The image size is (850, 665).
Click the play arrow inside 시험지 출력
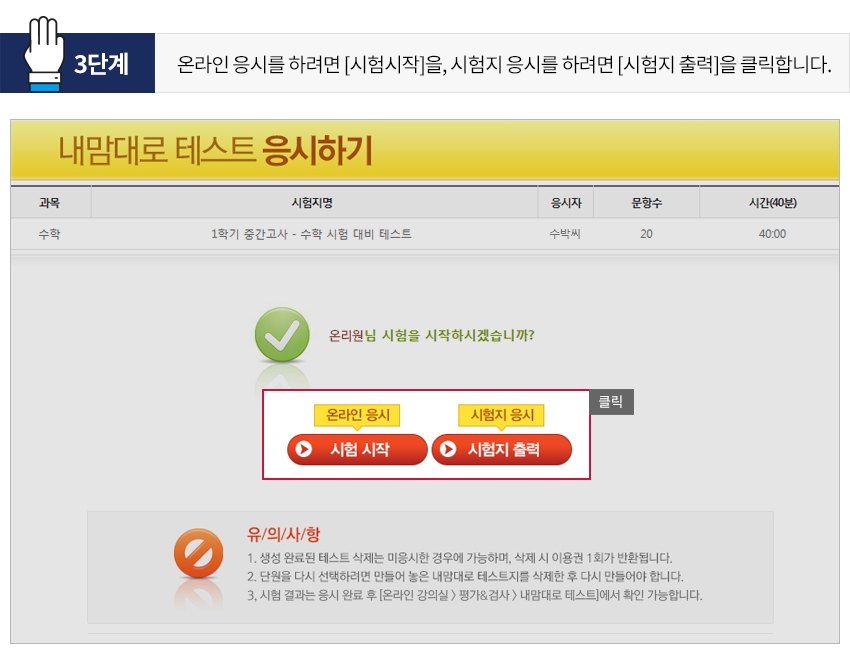tap(448, 450)
